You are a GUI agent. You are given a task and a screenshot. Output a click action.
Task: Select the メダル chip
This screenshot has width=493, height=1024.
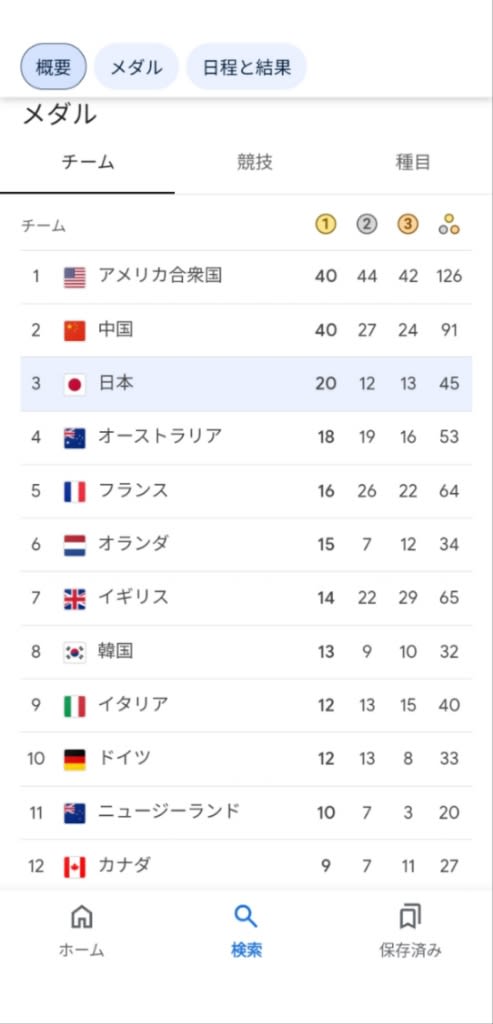pyautogui.click(x=136, y=67)
